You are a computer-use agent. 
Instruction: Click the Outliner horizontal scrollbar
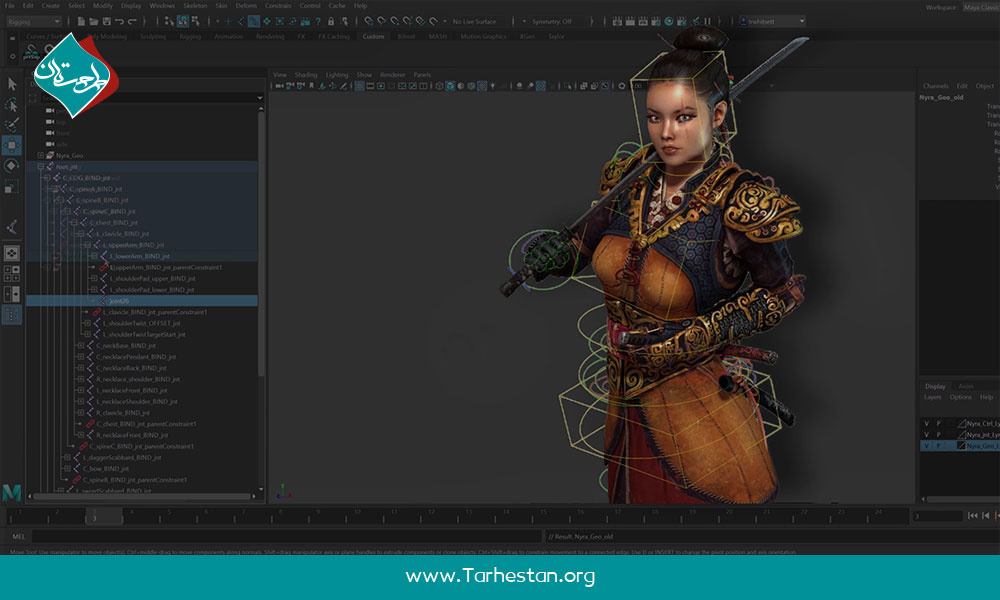[x=142, y=496]
